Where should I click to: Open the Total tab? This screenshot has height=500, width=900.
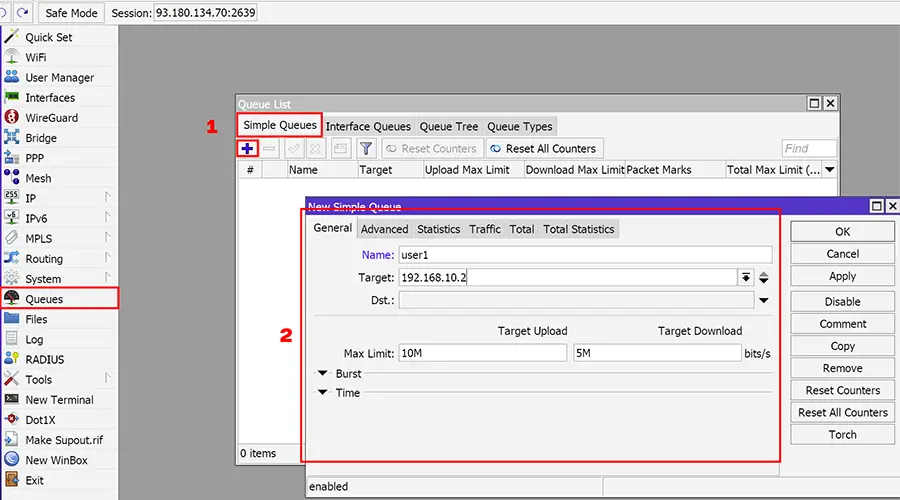click(x=522, y=229)
